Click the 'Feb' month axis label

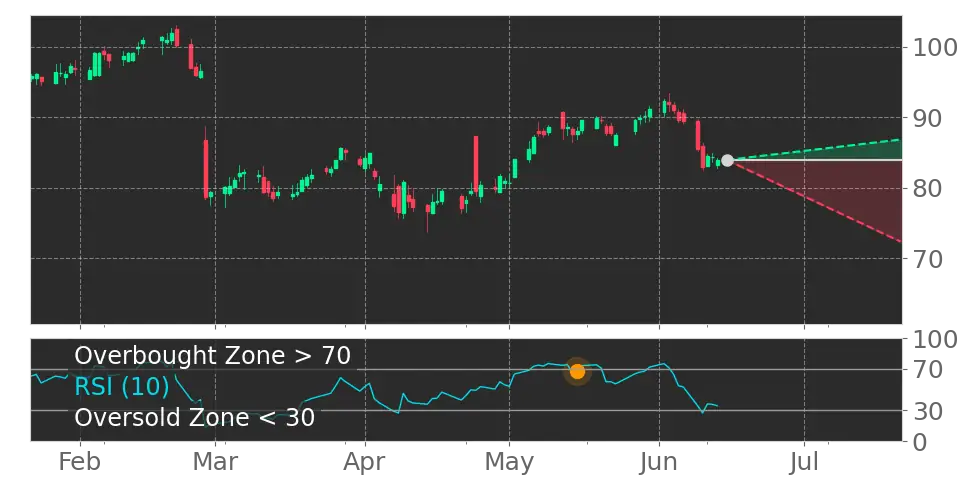81,462
